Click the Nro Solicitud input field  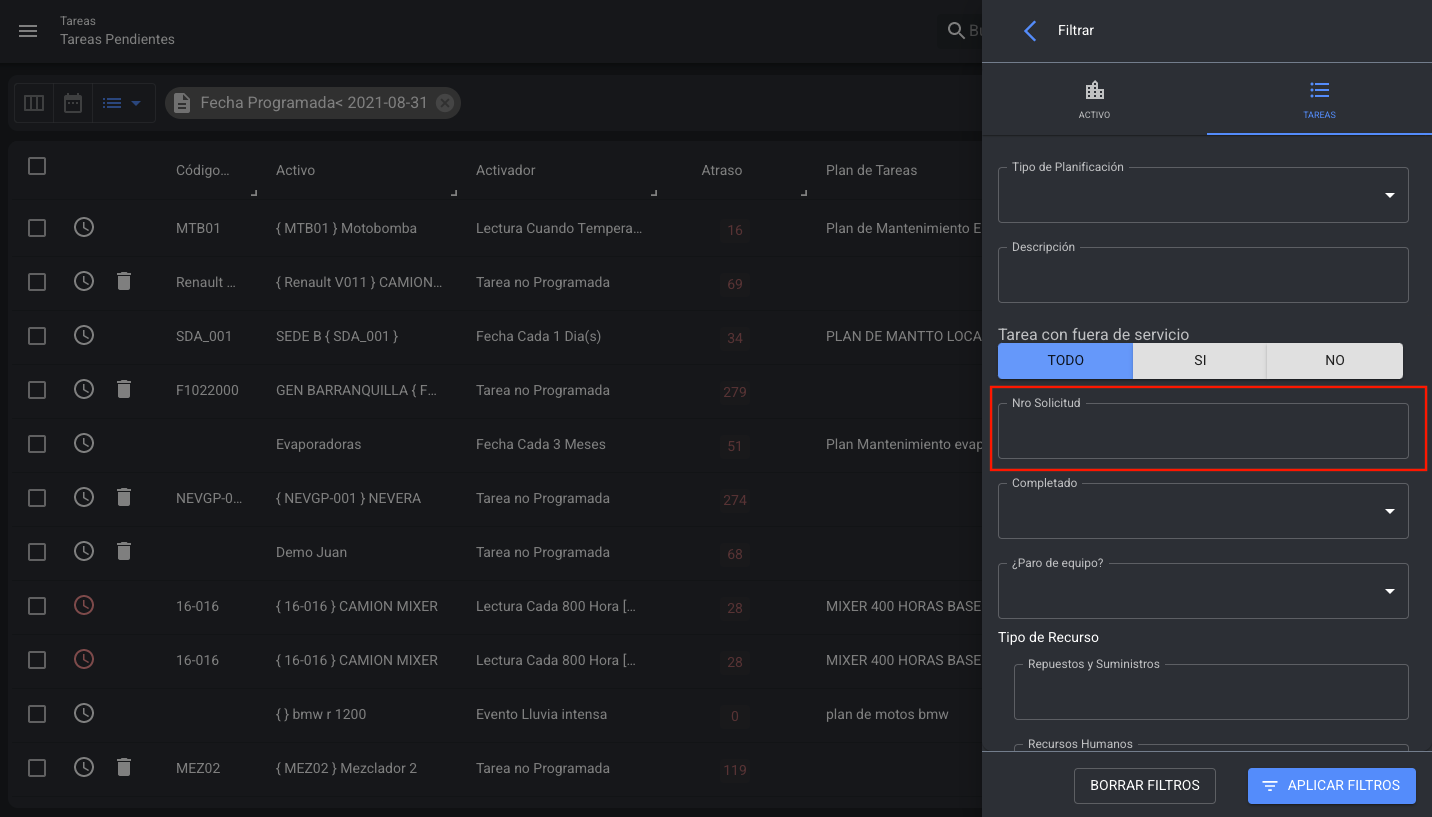pyautogui.click(x=1203, y=433)
